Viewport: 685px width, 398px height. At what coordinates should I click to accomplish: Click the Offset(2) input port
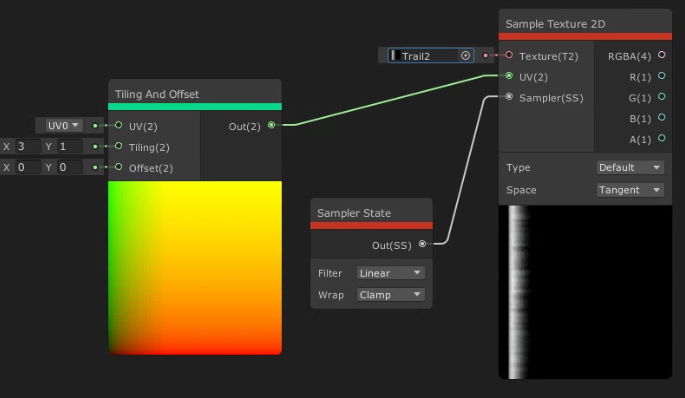(118, 167)
